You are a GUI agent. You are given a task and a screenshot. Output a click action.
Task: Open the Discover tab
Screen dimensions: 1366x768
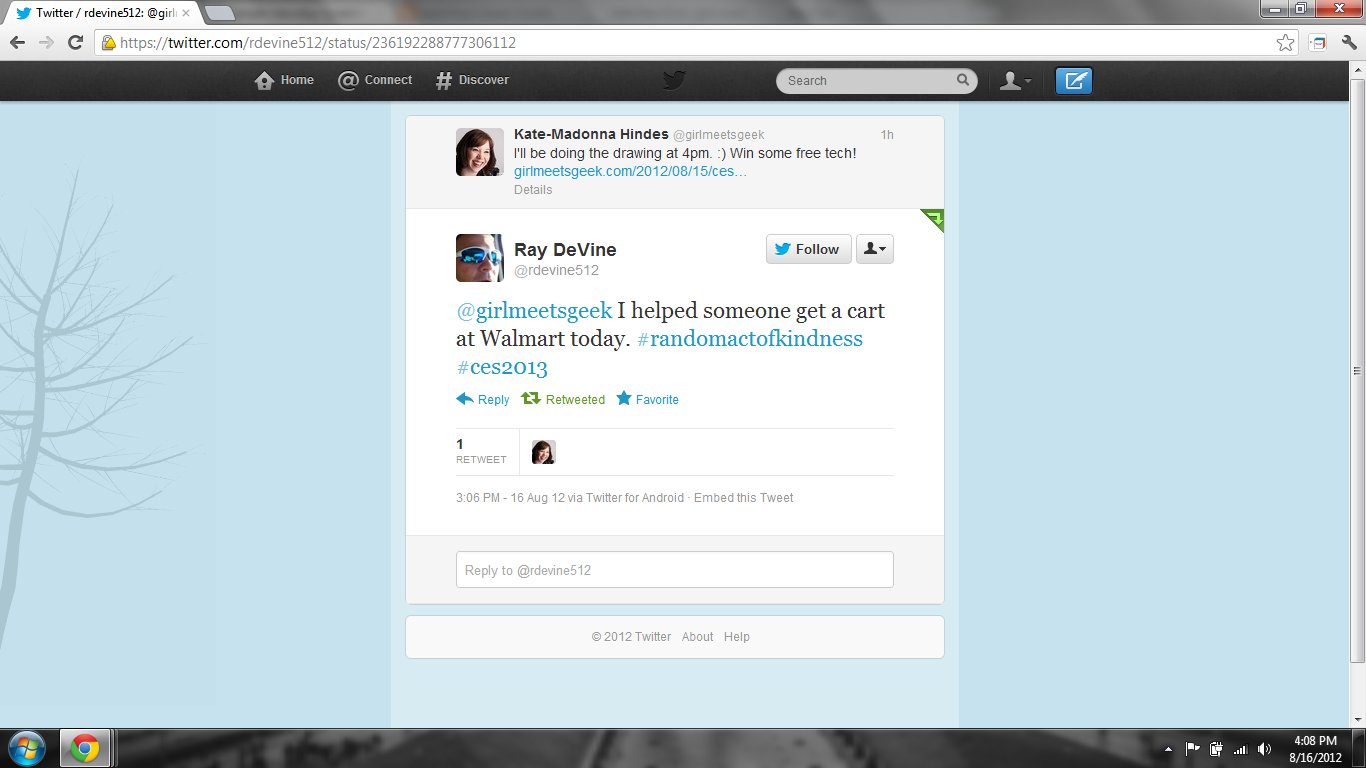pos(472,80)
